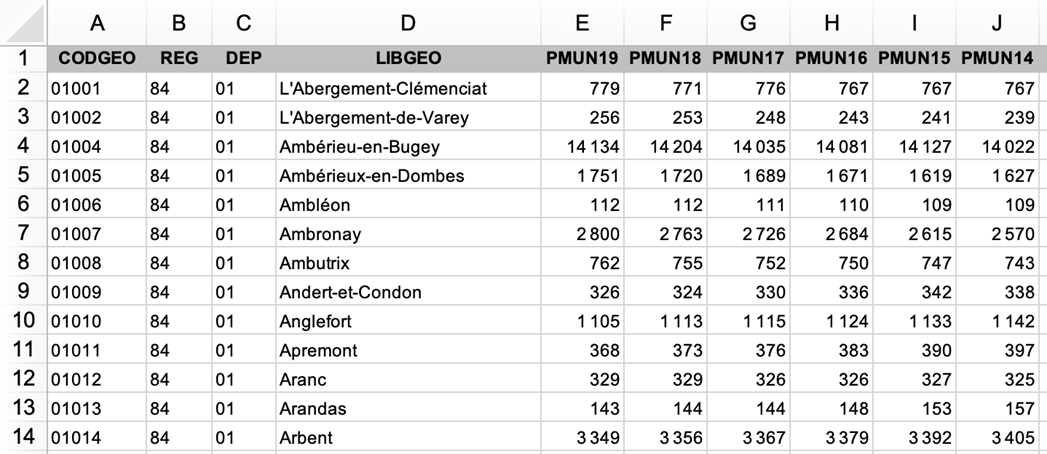Image resolution: width=1047 pixels, height=454 pixels.
Task: Select row 14 header
Action: click(24, 437)
